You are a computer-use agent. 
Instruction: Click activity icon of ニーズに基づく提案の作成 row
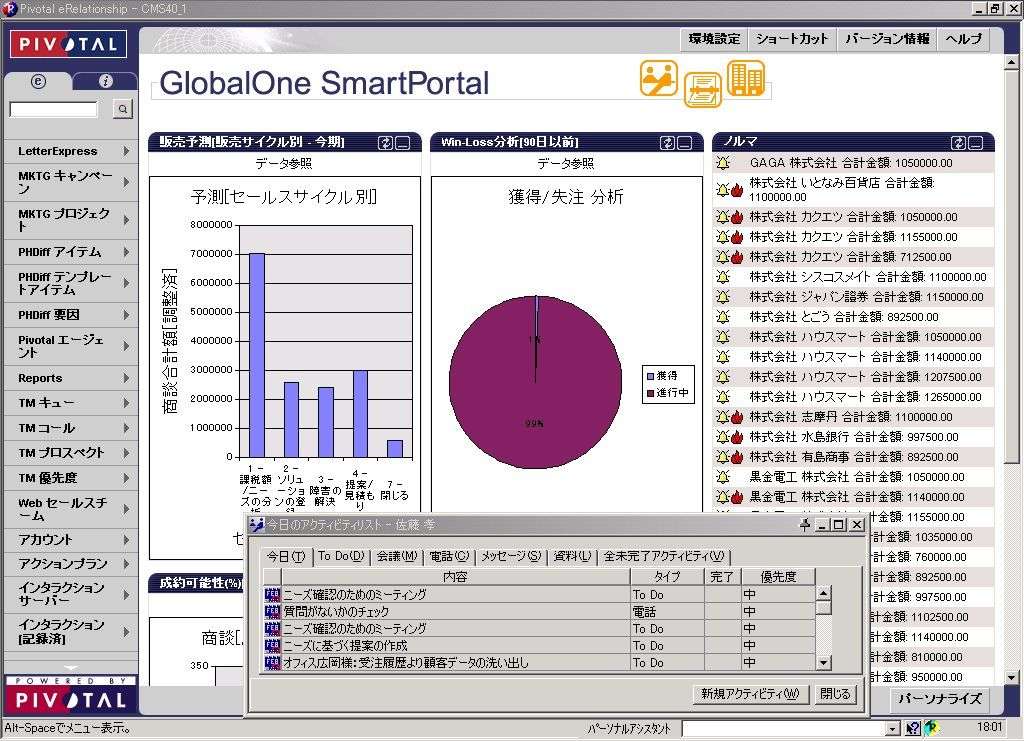click(x=272, y=645)
